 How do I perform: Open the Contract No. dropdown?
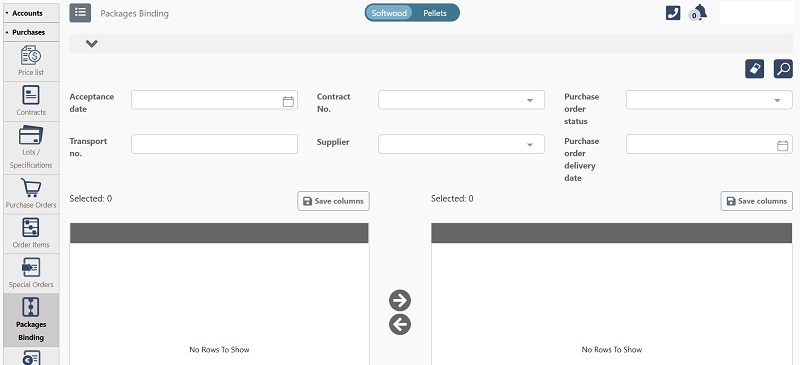click(x=461, y=100)
